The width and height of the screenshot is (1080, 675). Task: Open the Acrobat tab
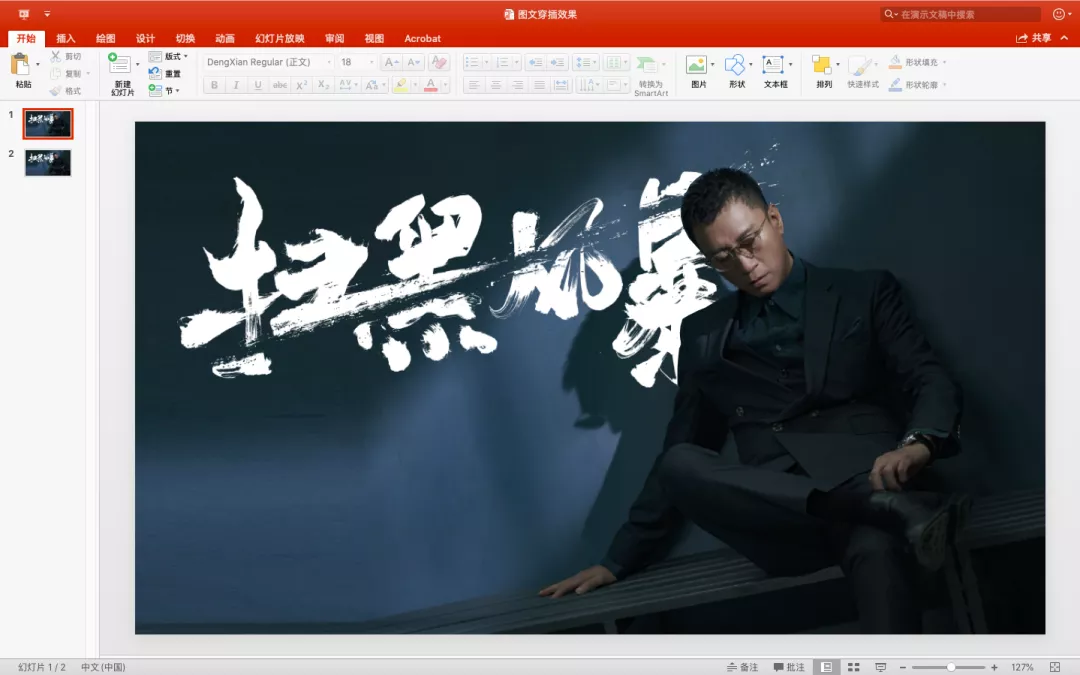pyautogui.click(x=422, y=39)
